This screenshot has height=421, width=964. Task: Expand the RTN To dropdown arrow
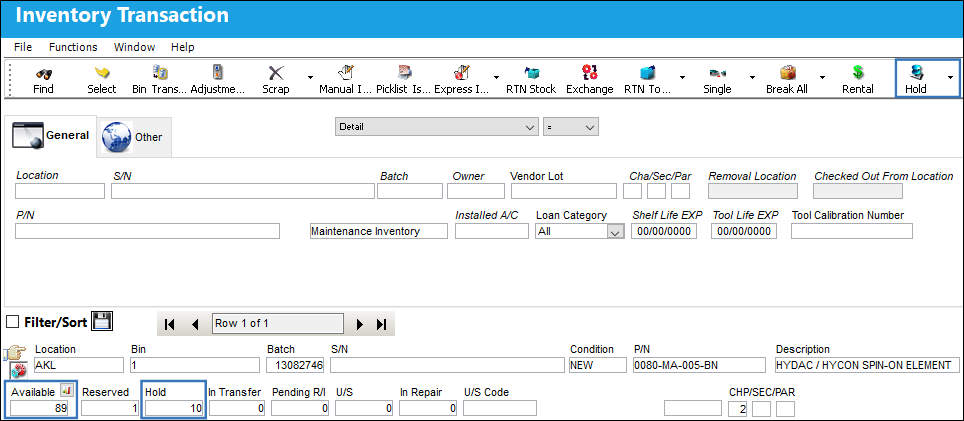pyautogui.click(x=682, y=77)
